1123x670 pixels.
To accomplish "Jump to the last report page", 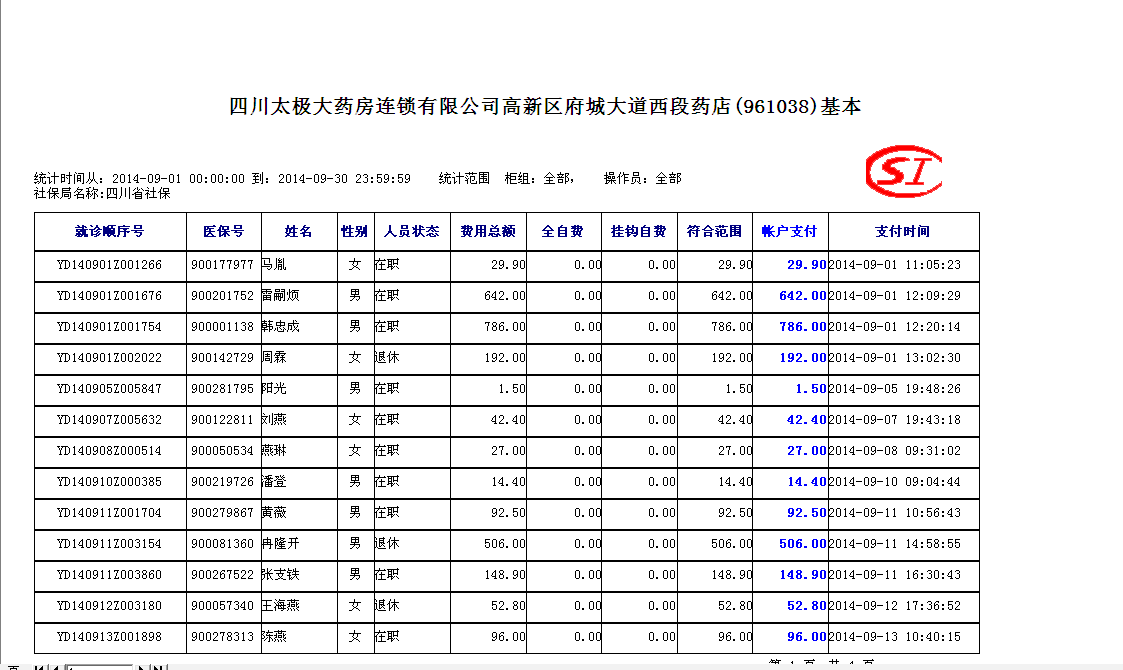I will click(158, 667).
